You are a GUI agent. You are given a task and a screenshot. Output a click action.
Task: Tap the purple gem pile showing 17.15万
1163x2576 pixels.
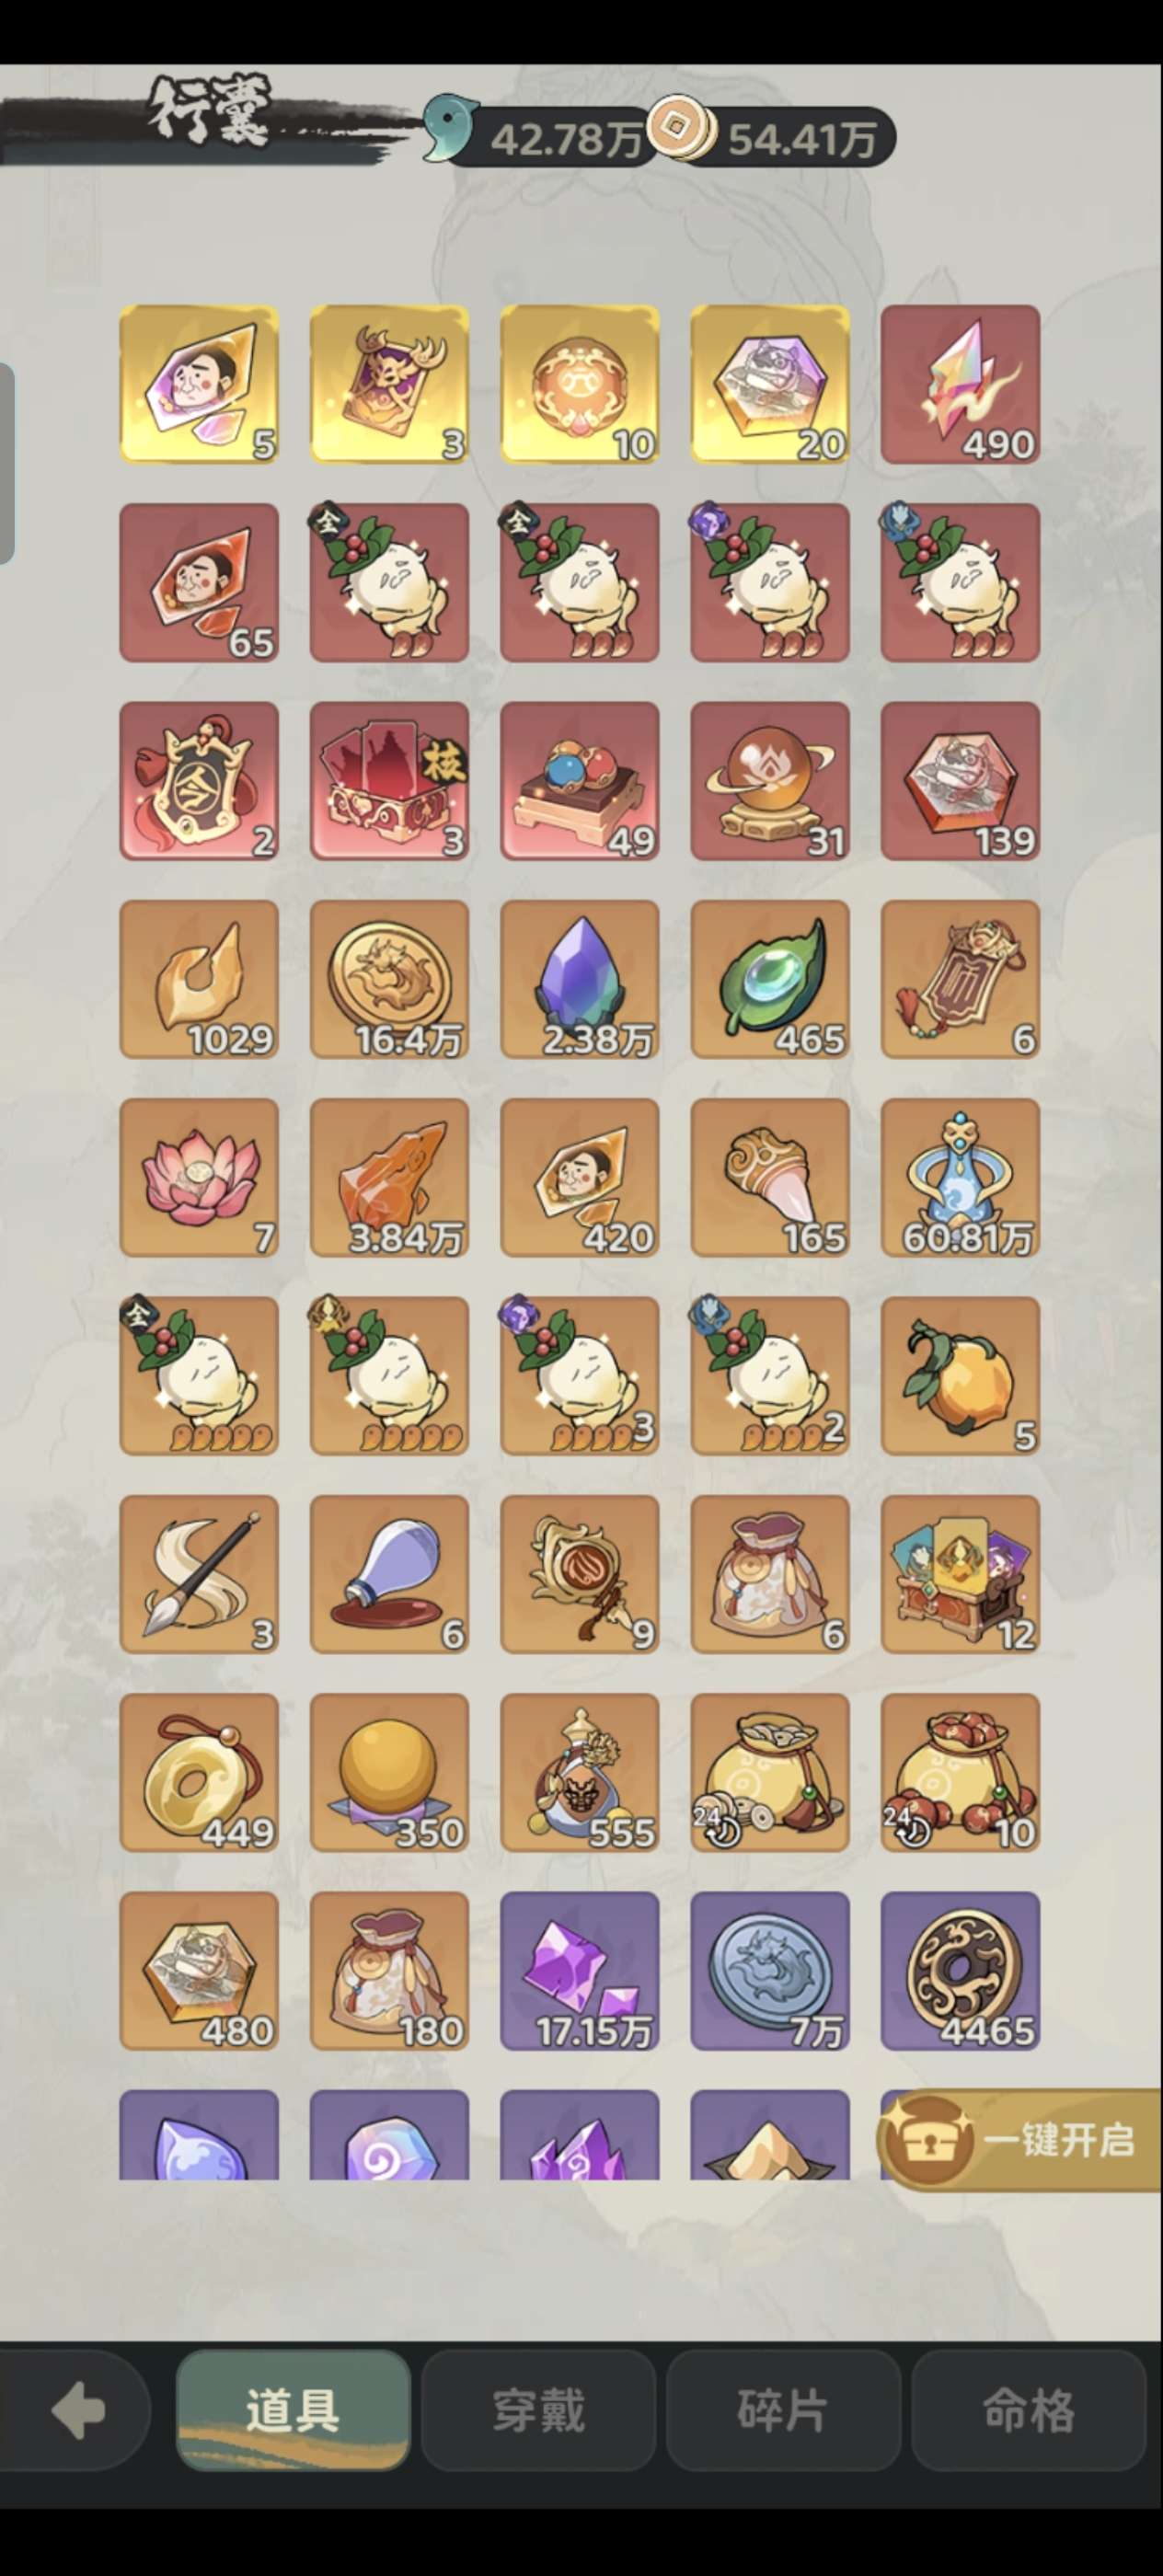pos(580,1971)
